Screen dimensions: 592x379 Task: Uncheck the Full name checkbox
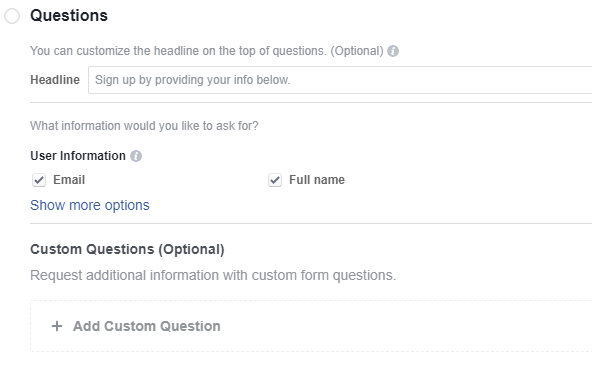(x=275, y=180)
